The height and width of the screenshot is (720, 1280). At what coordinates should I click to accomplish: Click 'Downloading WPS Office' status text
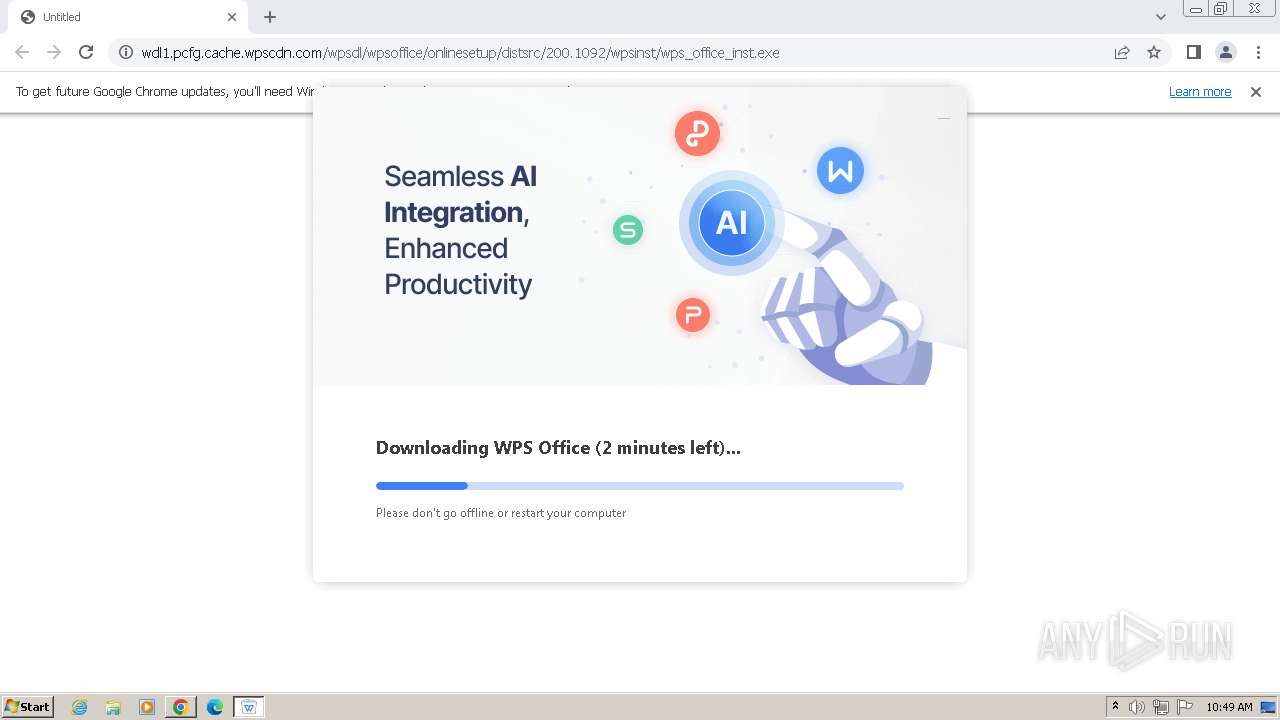click(558, 448)
